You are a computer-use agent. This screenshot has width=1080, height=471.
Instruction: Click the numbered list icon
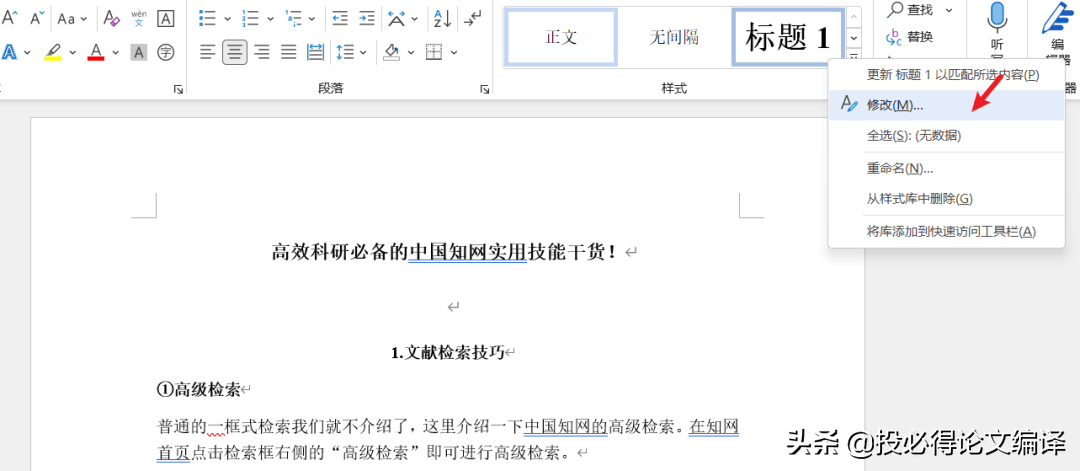click(x=251, y=19)
